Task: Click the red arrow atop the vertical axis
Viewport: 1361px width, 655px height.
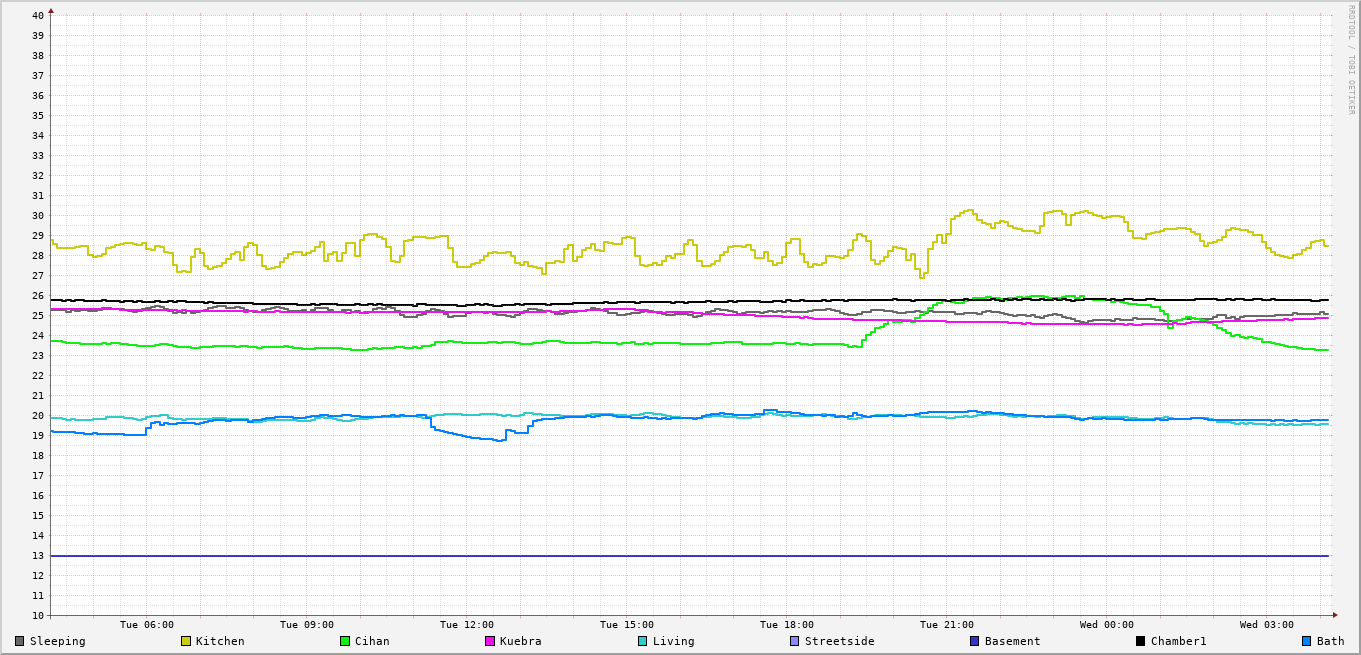Action: pyautogui.click(x=51, y=10)
